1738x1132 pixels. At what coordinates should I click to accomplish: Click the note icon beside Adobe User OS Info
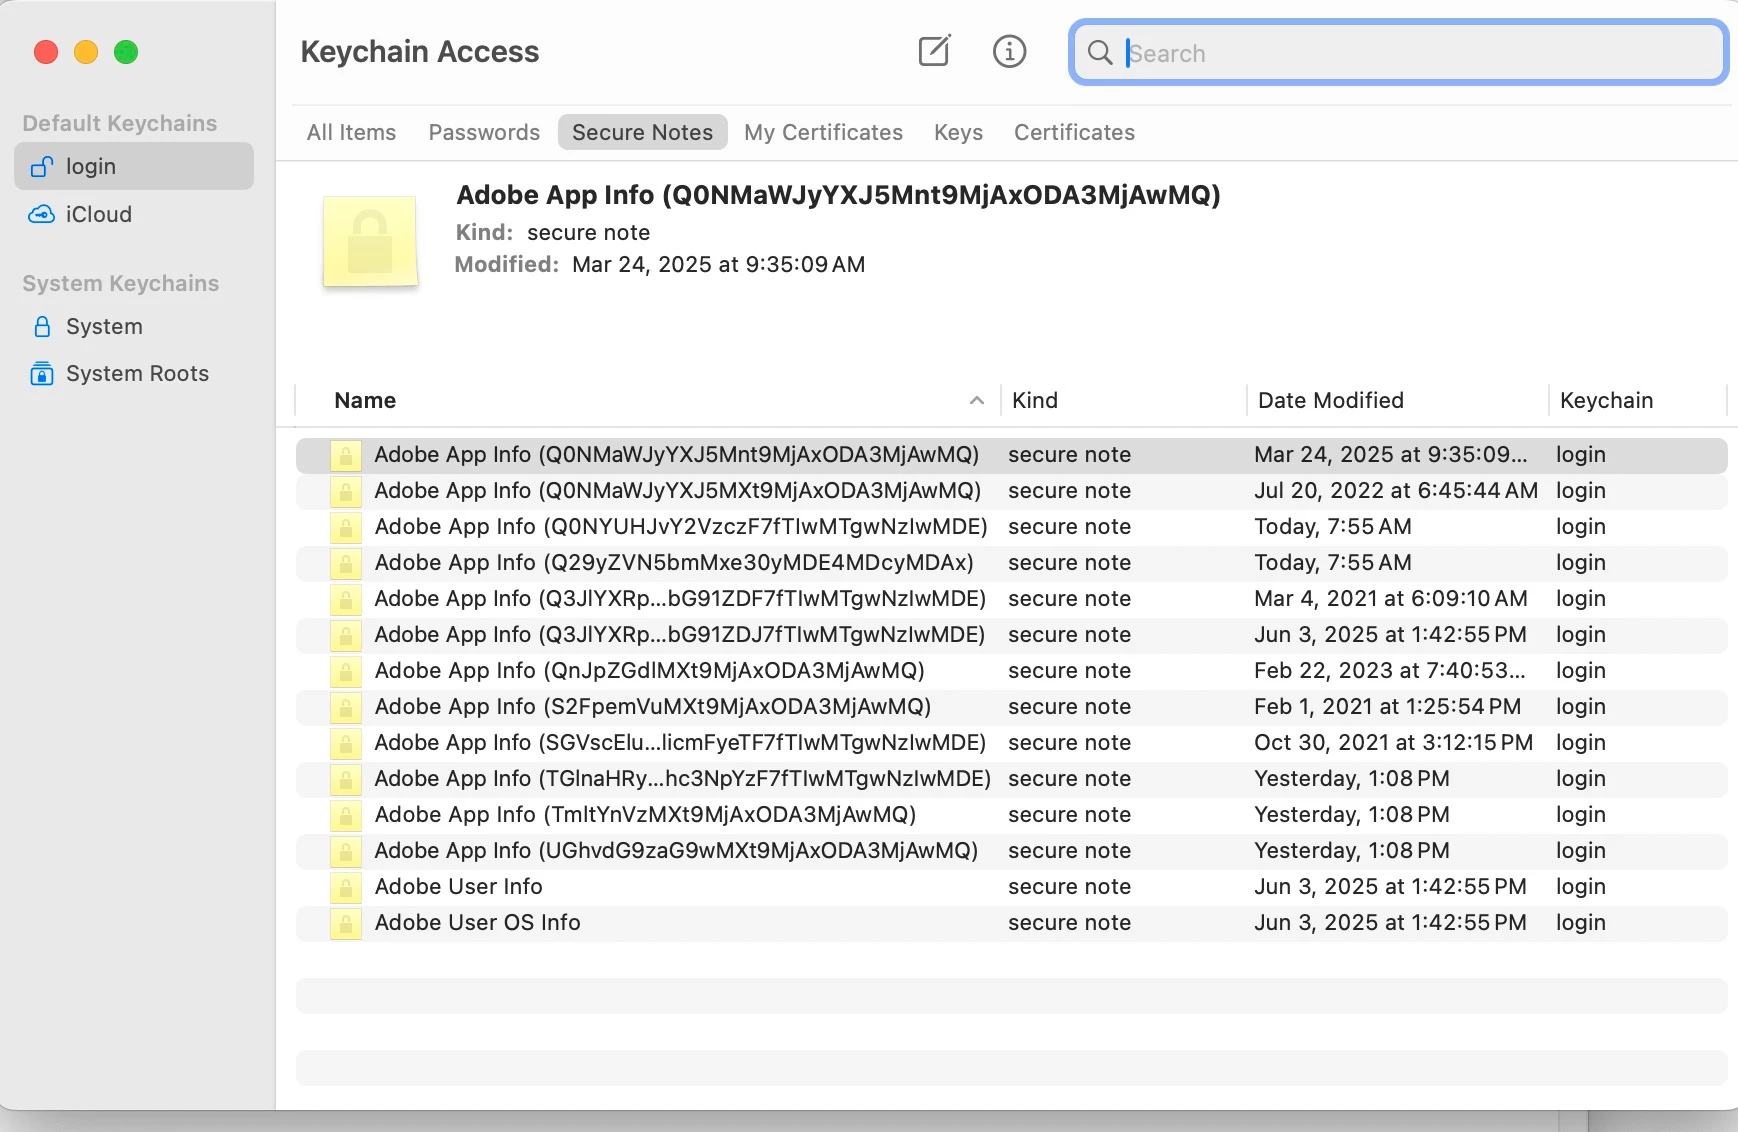[x=345, y=923]
